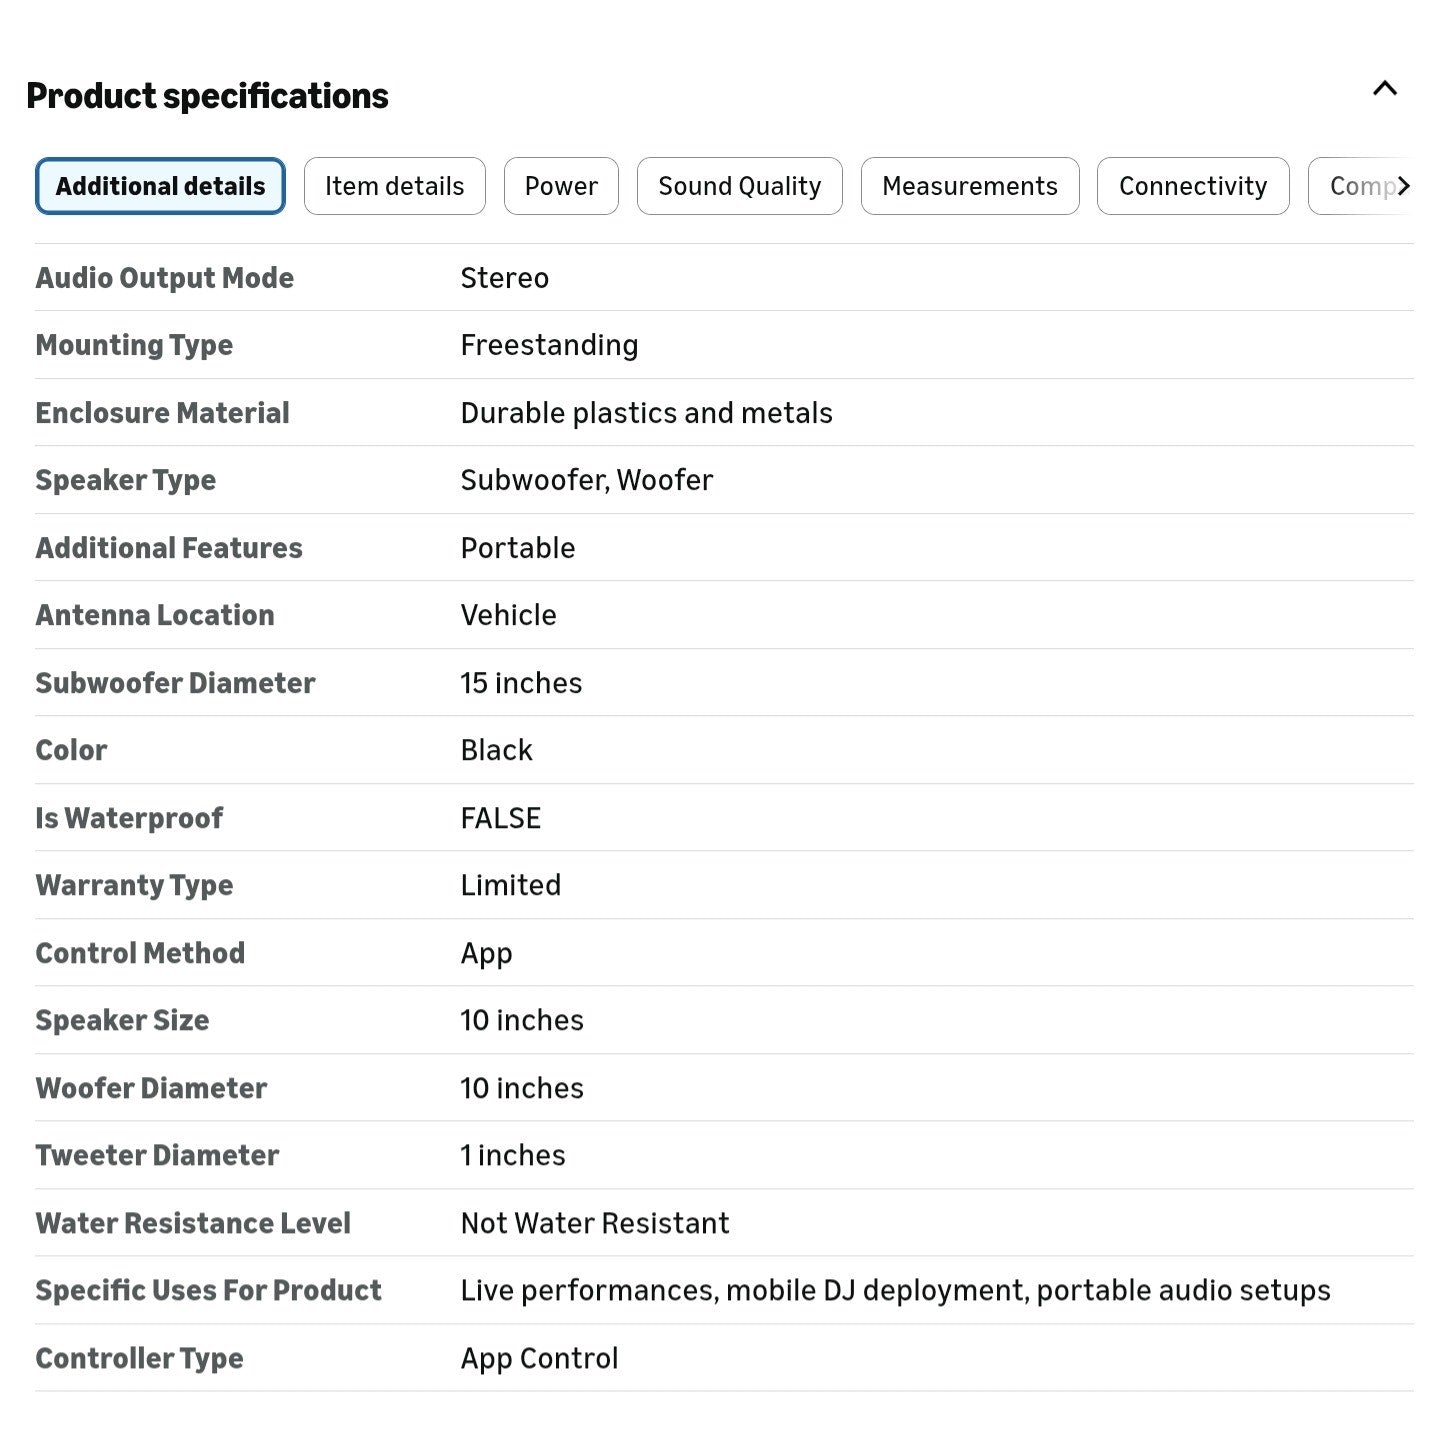Click the right arrow to show more tabs
This screenshot has height=1440, width=1440.
(x=1404, y=186)
